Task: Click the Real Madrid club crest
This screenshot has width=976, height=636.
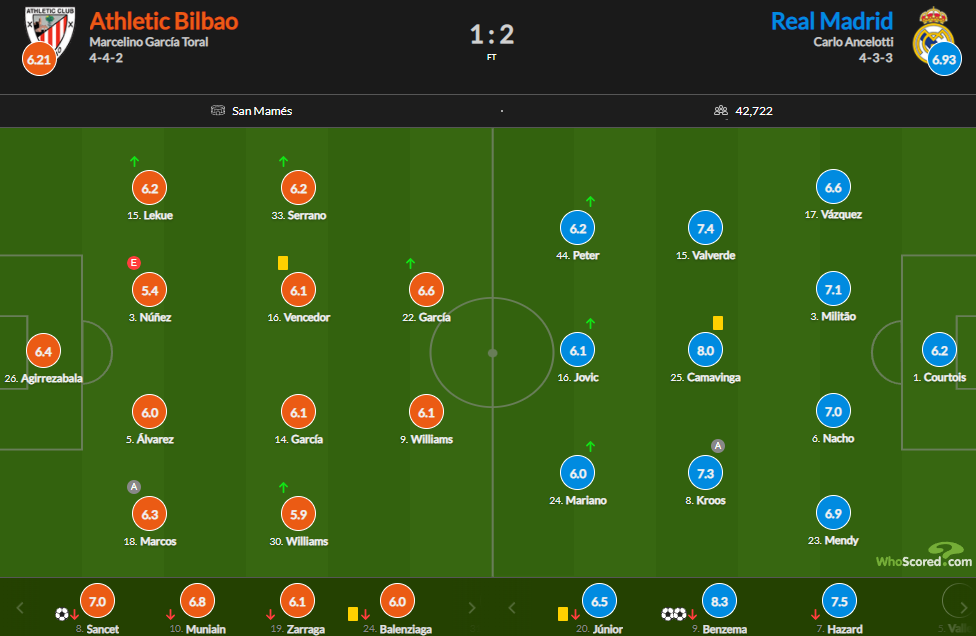Action: [x=933, y=35]
